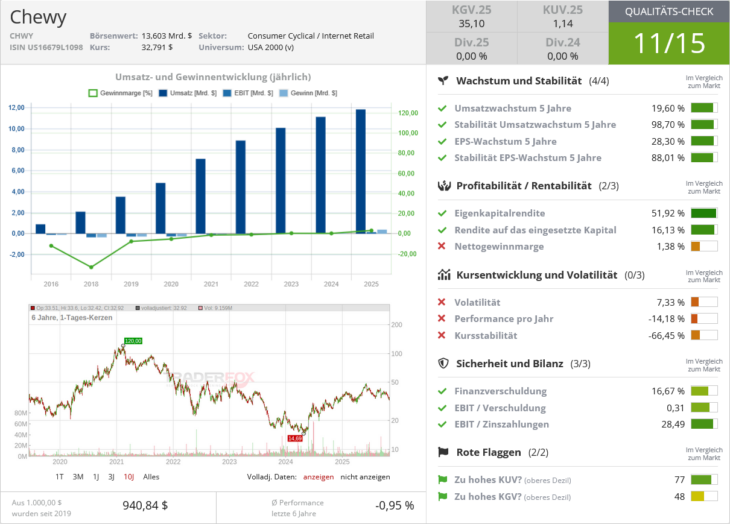Click the Umsatzwachstum 5 Jahre comparison bar
This screenshot has height=524, width=730.
703,108
